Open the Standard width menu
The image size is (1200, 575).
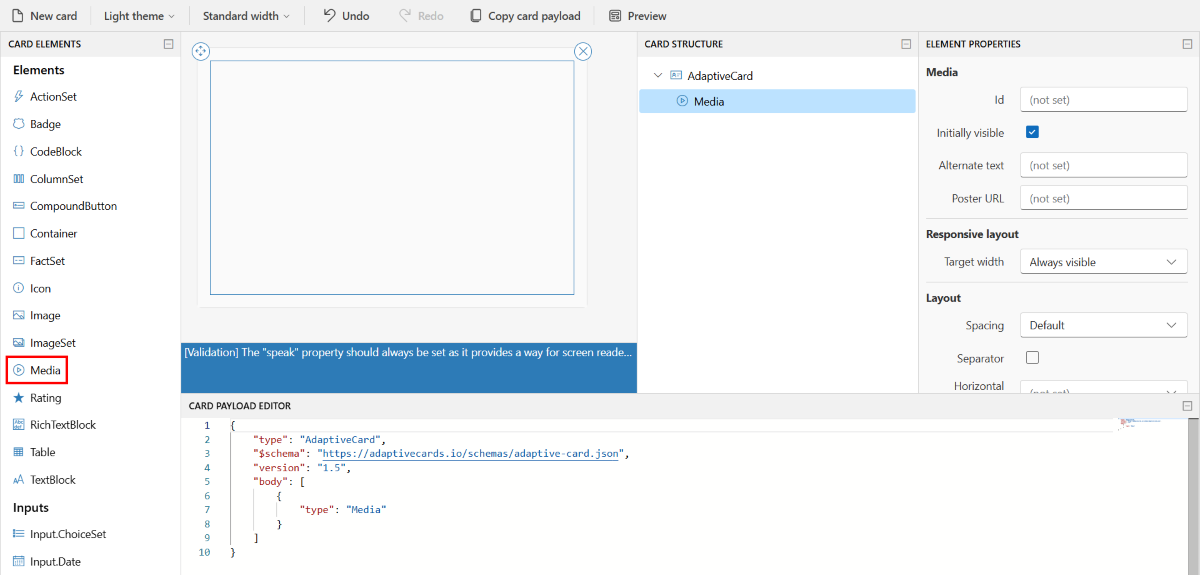click(x=246, y=16)
